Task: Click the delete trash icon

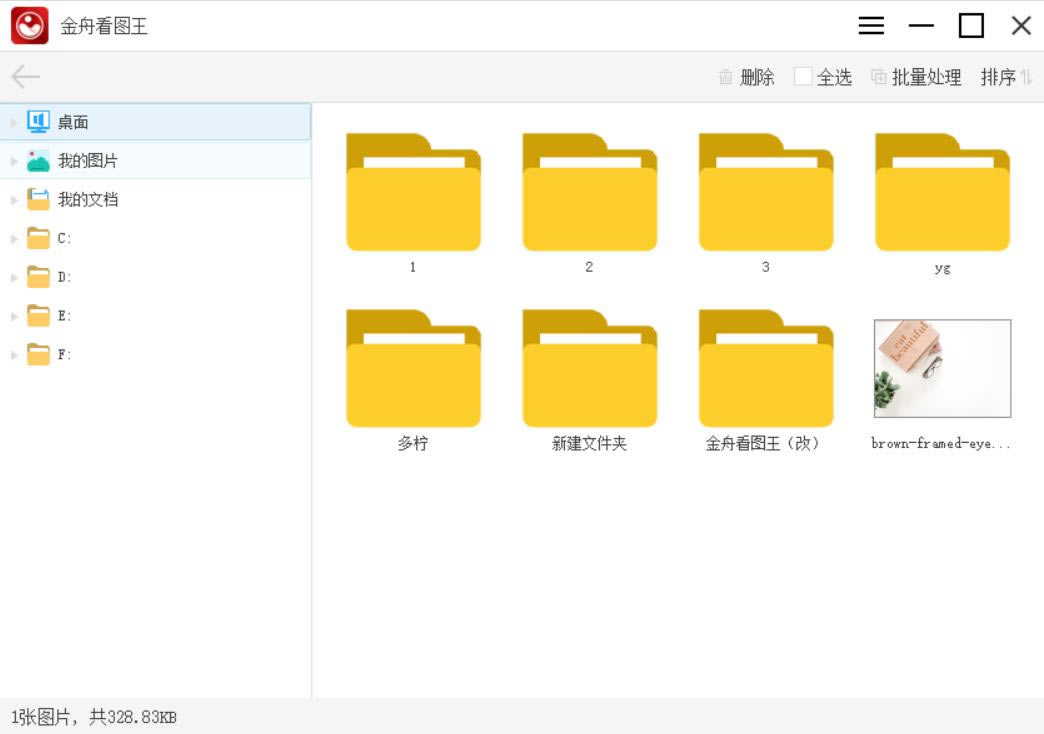Action: 725,77
